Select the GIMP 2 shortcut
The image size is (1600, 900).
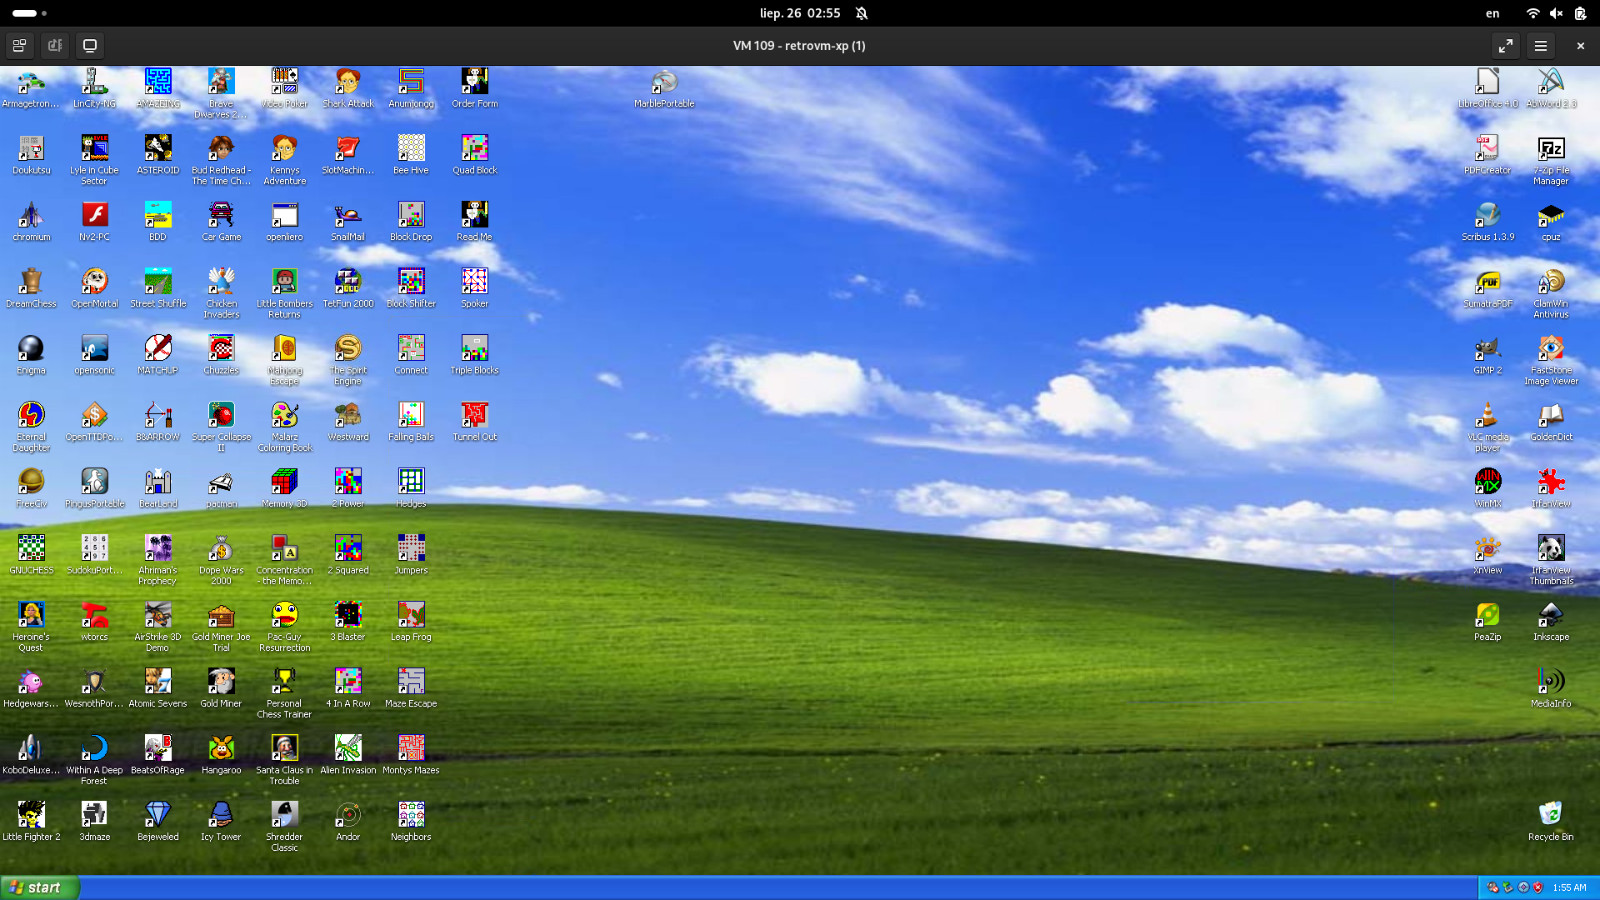point(1488,348)
